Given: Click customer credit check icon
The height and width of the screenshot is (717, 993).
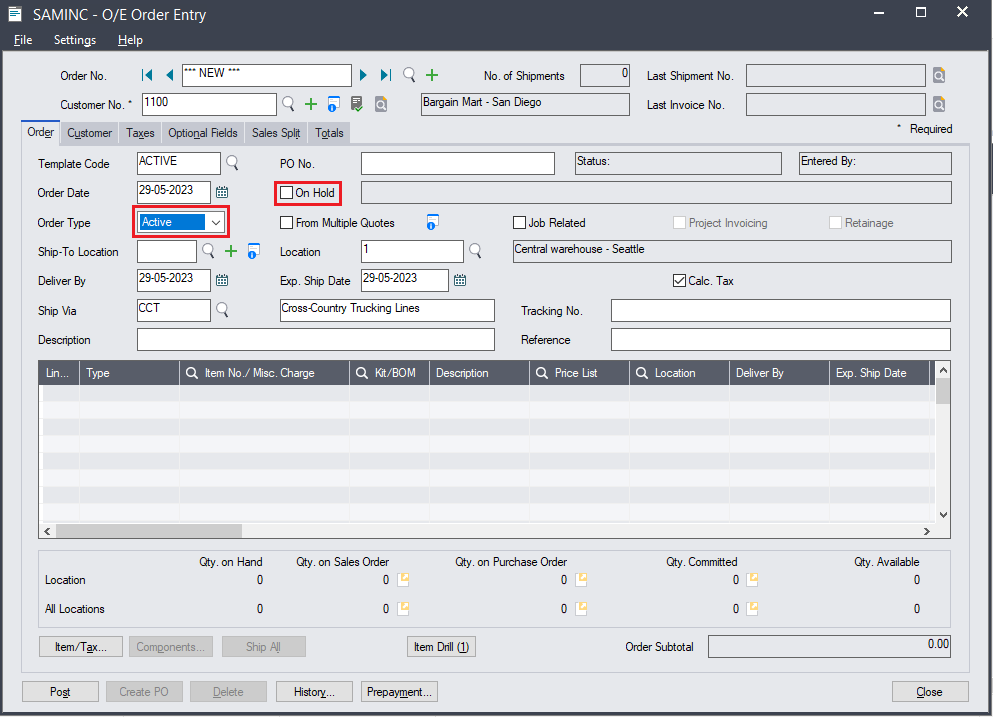Looking at the screenshot, I should pos(357,104).
